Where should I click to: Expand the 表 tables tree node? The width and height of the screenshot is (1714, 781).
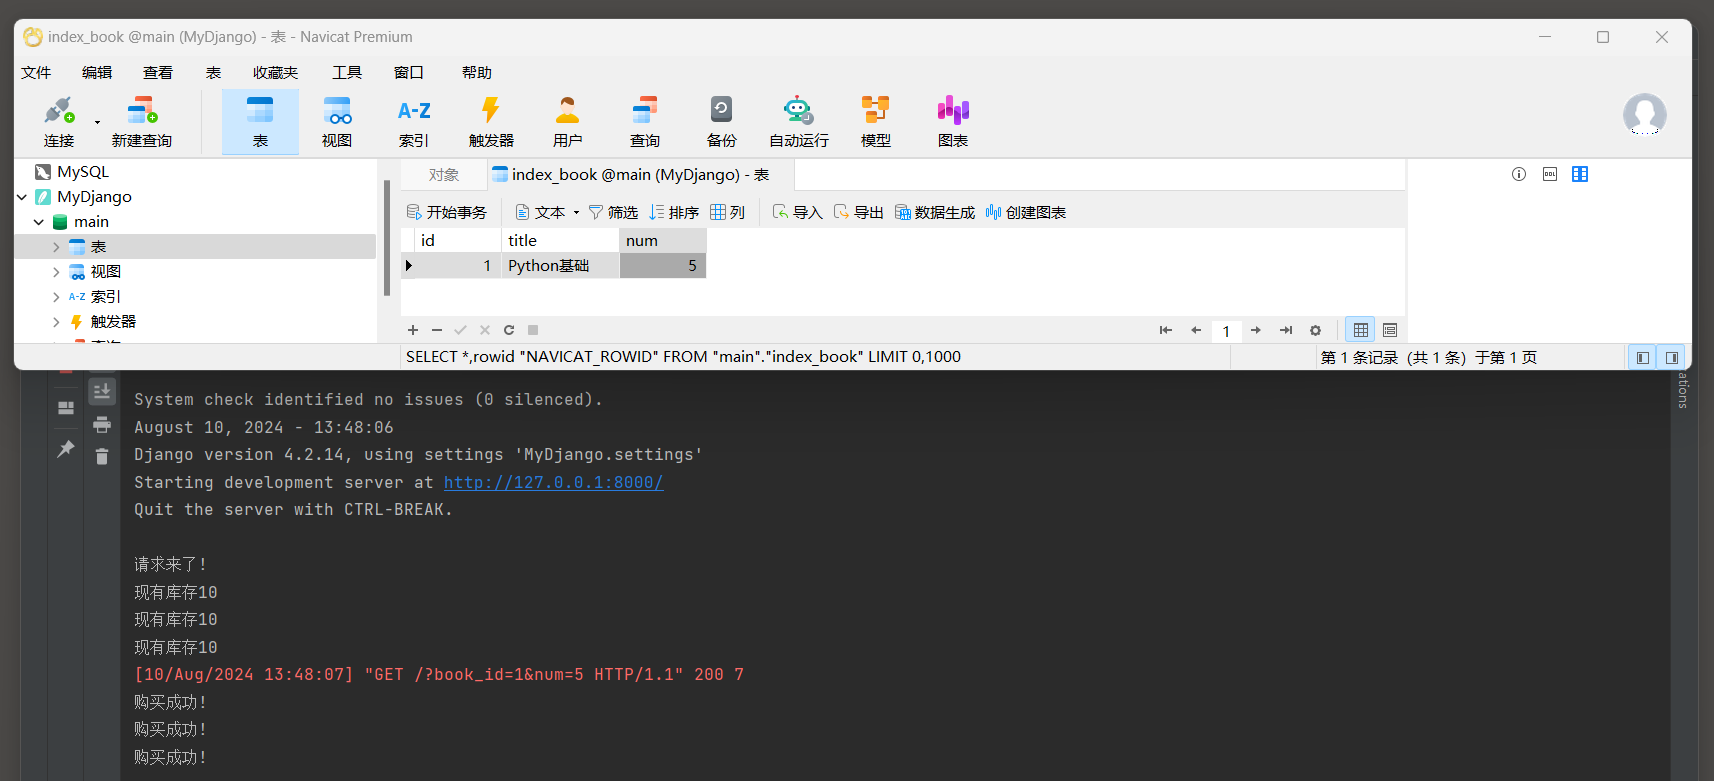[x=56, y=247]
